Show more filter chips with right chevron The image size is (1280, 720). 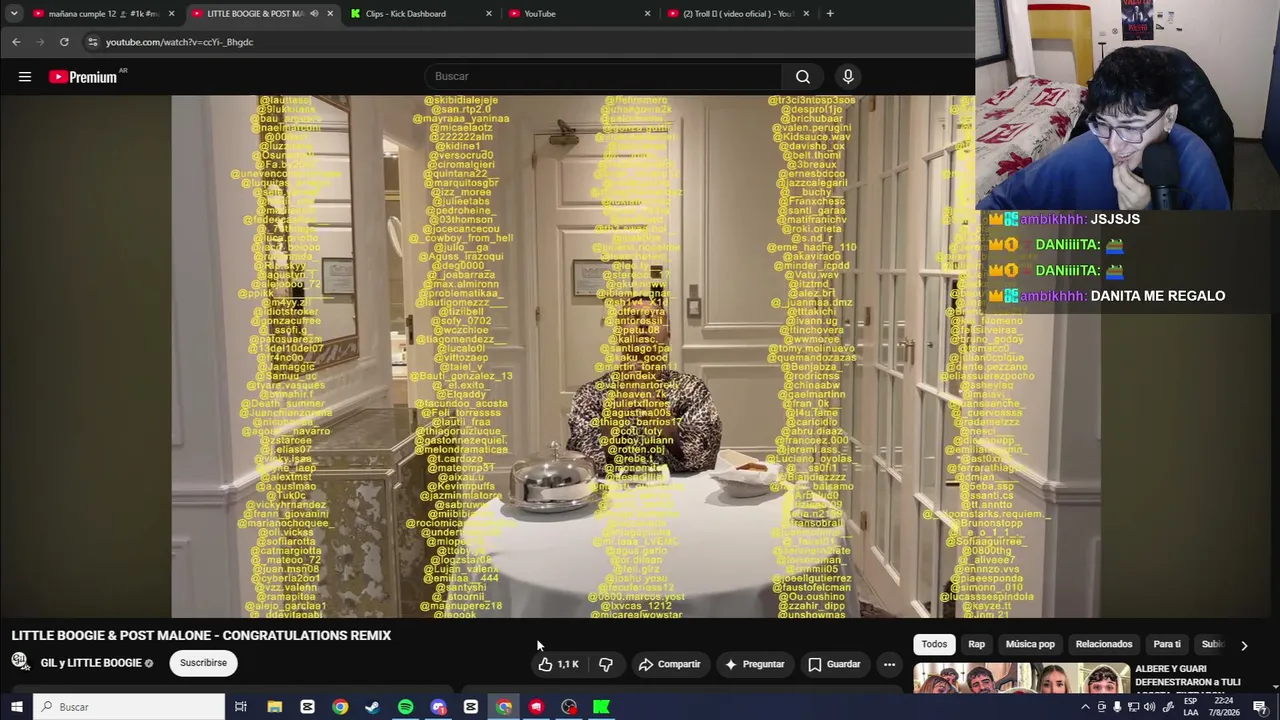click(x=1244, y=645)
